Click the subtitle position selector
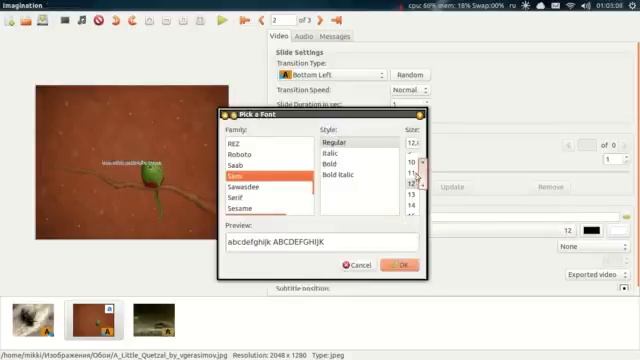This screenshot has height=360, width=640. (624, 288)
